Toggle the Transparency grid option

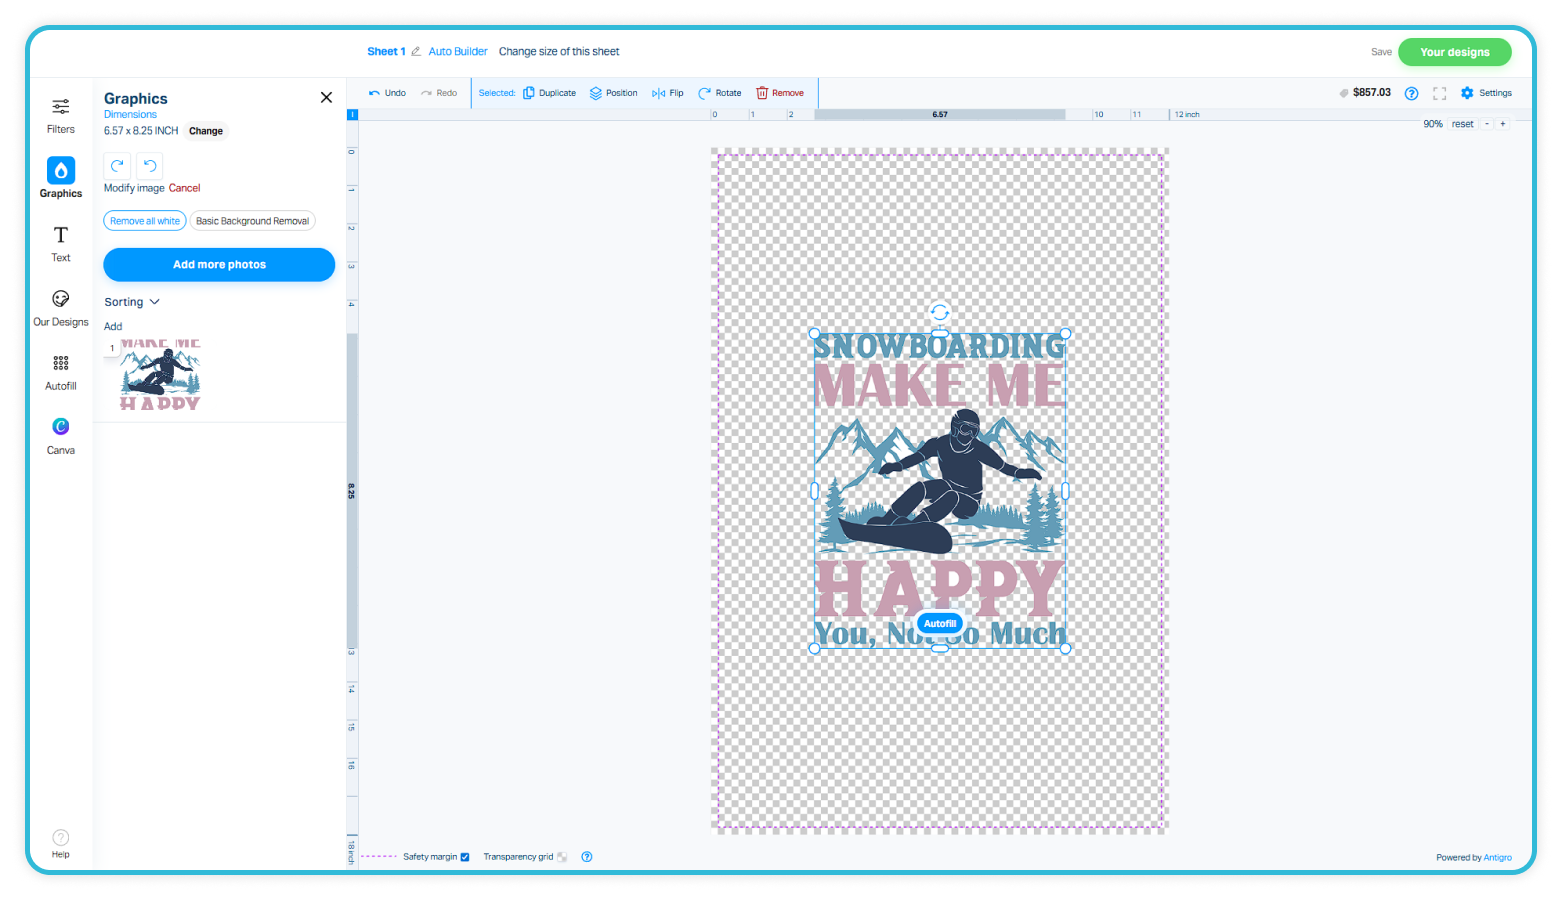pos(562,857)
